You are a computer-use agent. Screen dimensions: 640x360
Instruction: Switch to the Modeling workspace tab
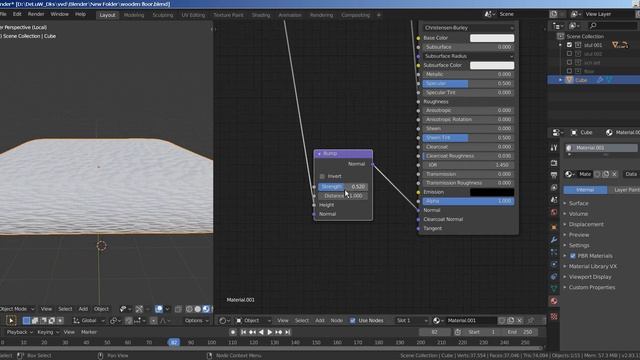[134, 15]
